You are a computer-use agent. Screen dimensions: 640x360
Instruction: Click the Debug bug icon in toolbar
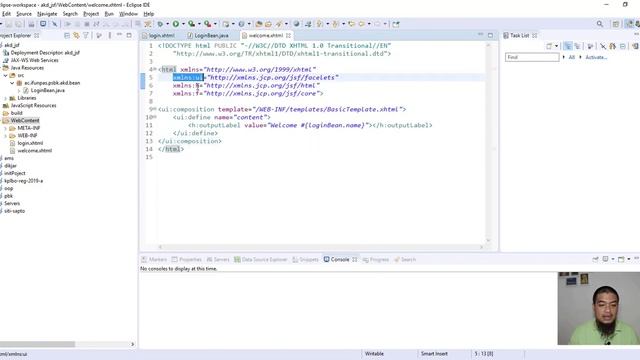pyautogui.click(x=160, y=24)
